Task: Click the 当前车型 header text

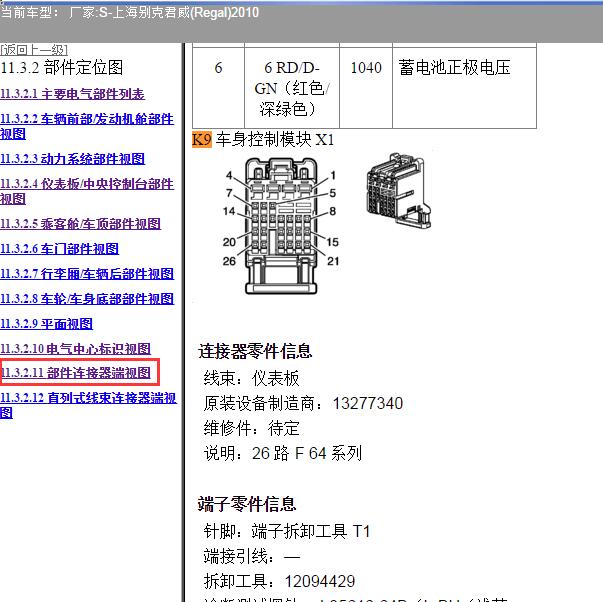Action: 130,12
